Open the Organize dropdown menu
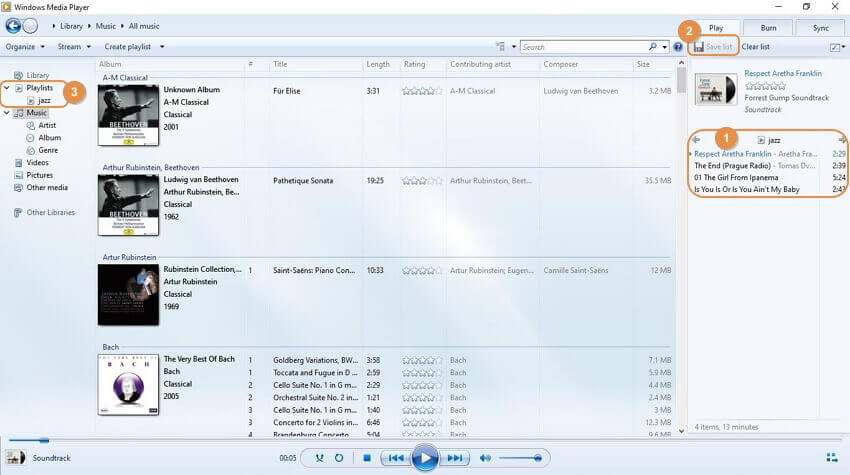 [25, 47]
